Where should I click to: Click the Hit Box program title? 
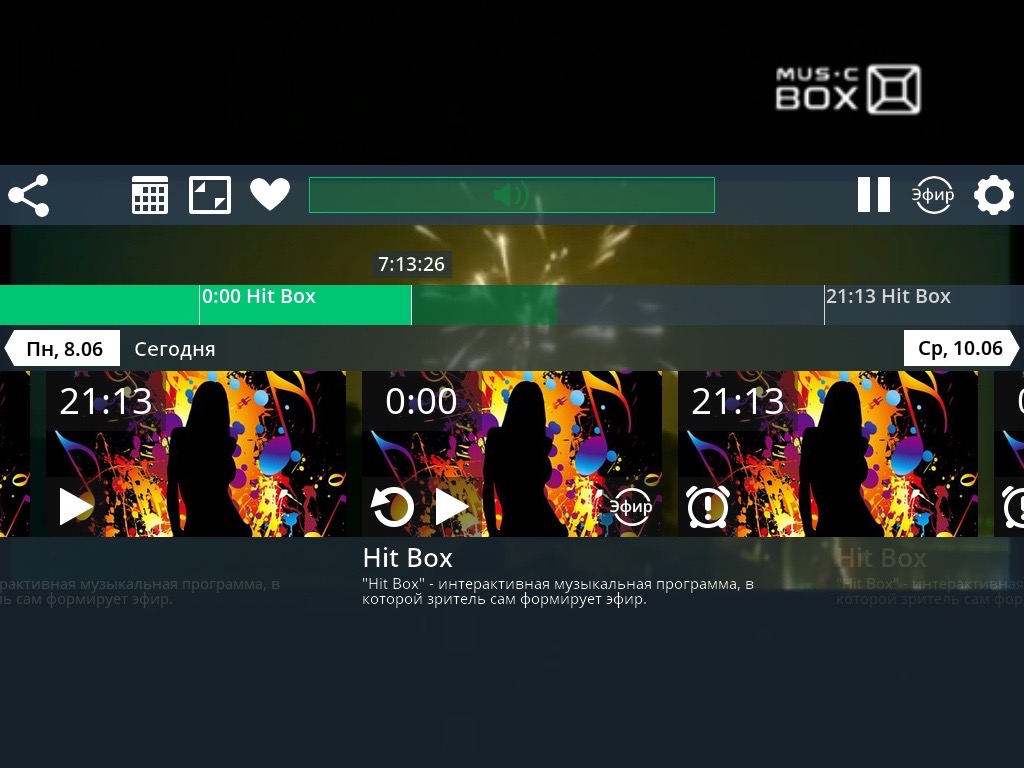pos(408,558)
